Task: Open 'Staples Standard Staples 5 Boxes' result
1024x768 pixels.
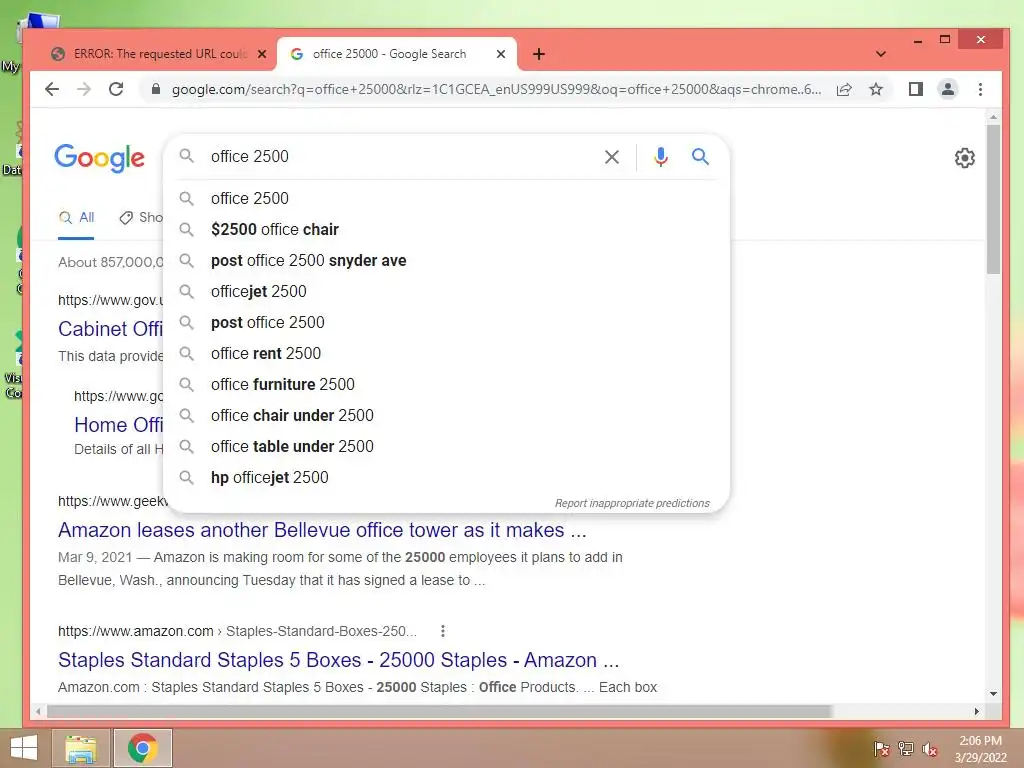Action: tap(338, 660)
